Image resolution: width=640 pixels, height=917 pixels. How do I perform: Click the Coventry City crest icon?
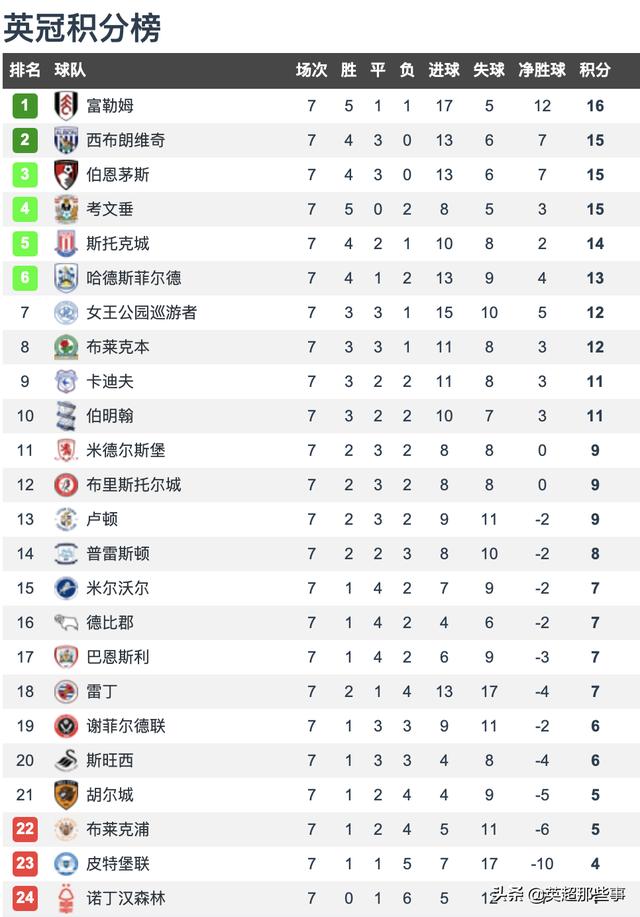[66, 209]
